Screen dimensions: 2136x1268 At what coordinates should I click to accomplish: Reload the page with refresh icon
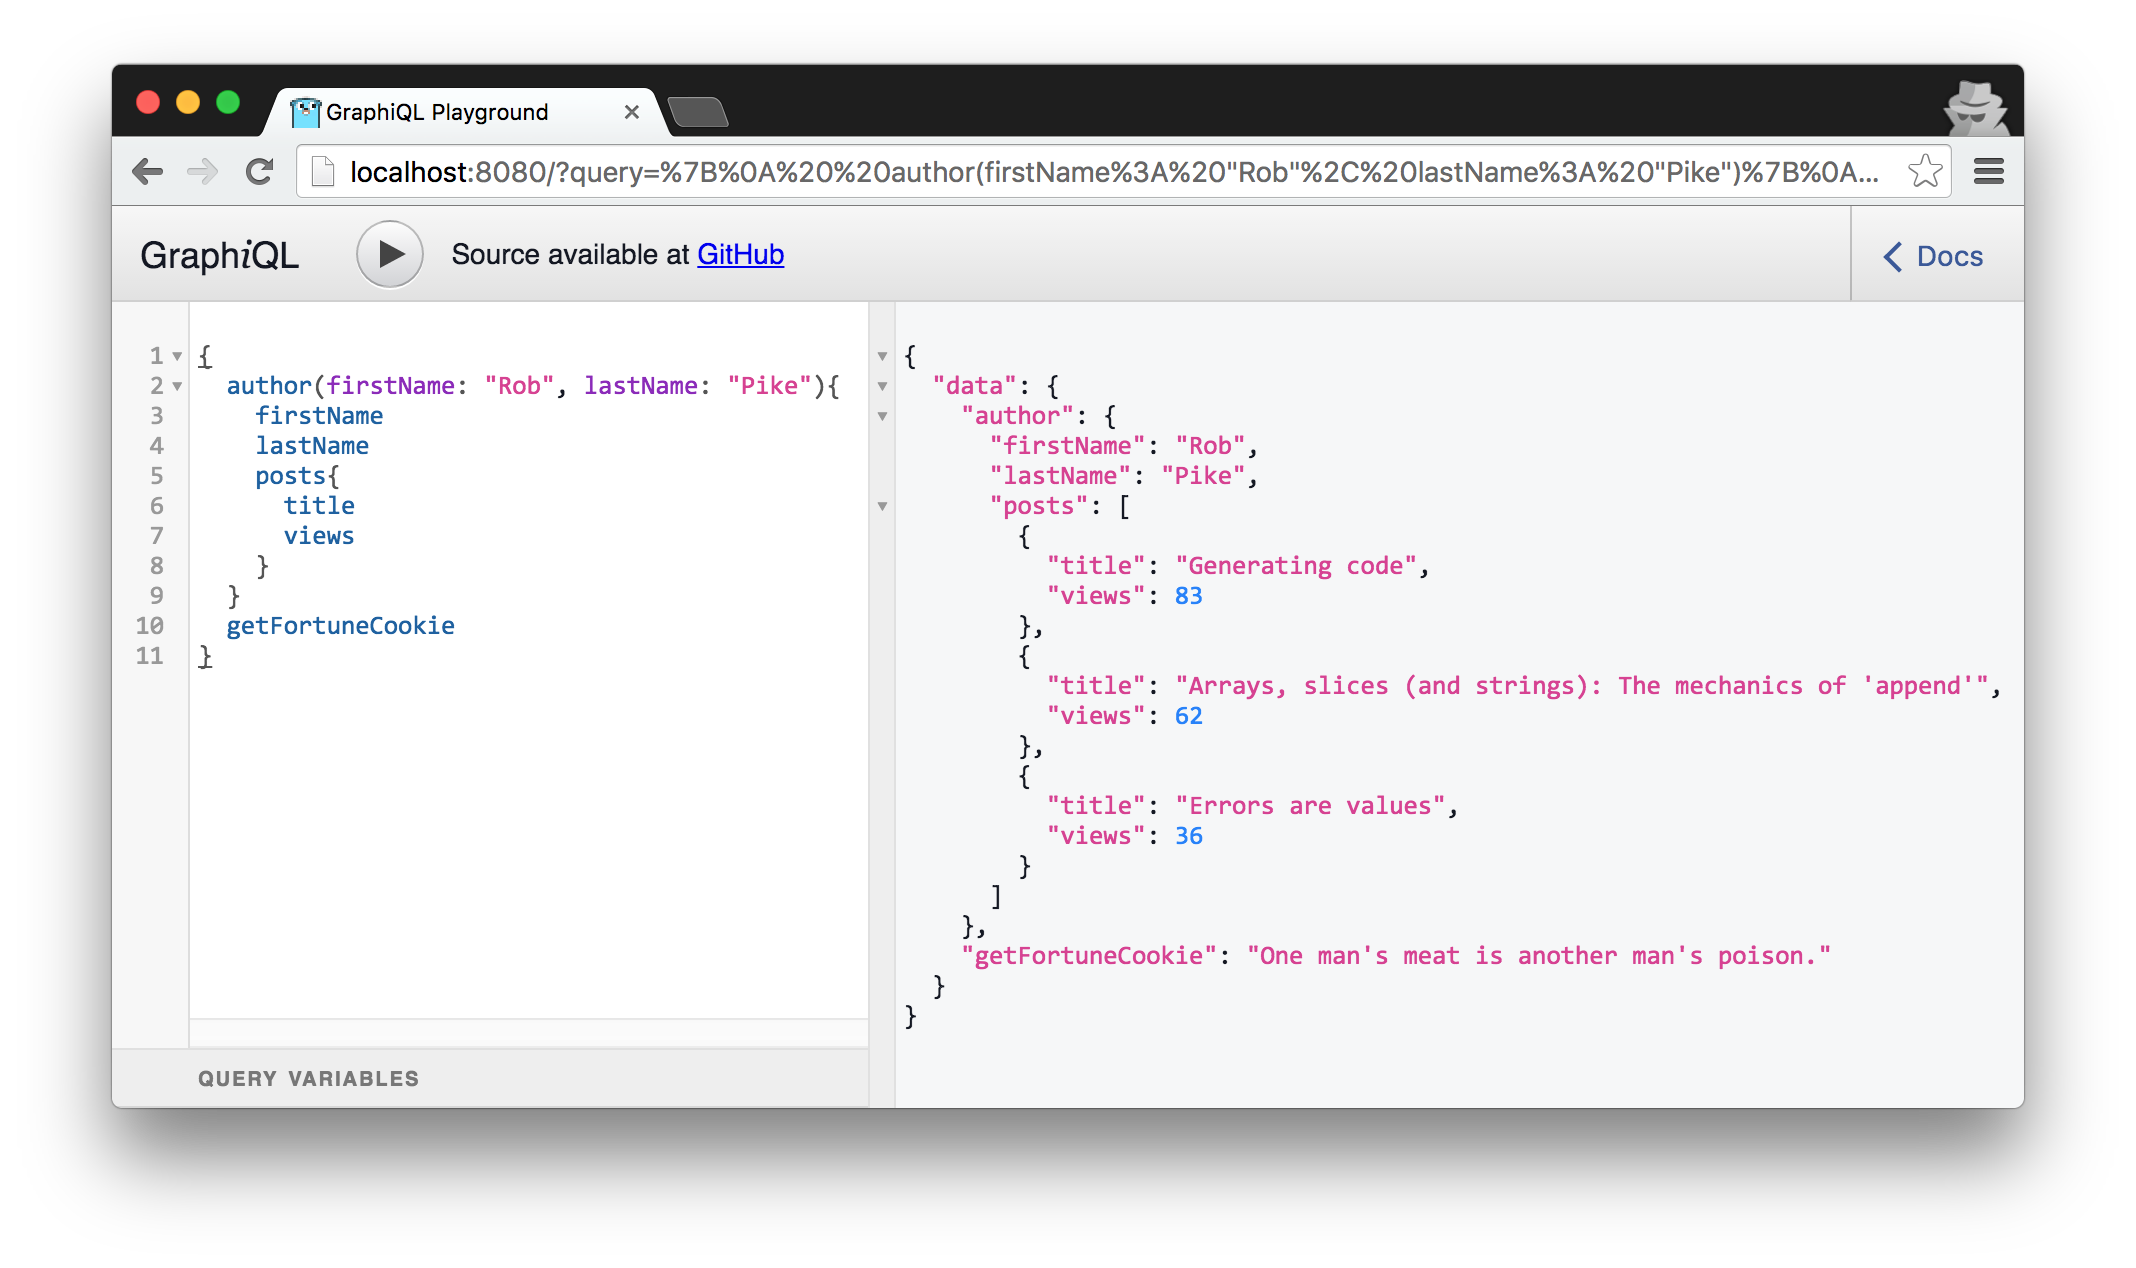pos(260,172)
